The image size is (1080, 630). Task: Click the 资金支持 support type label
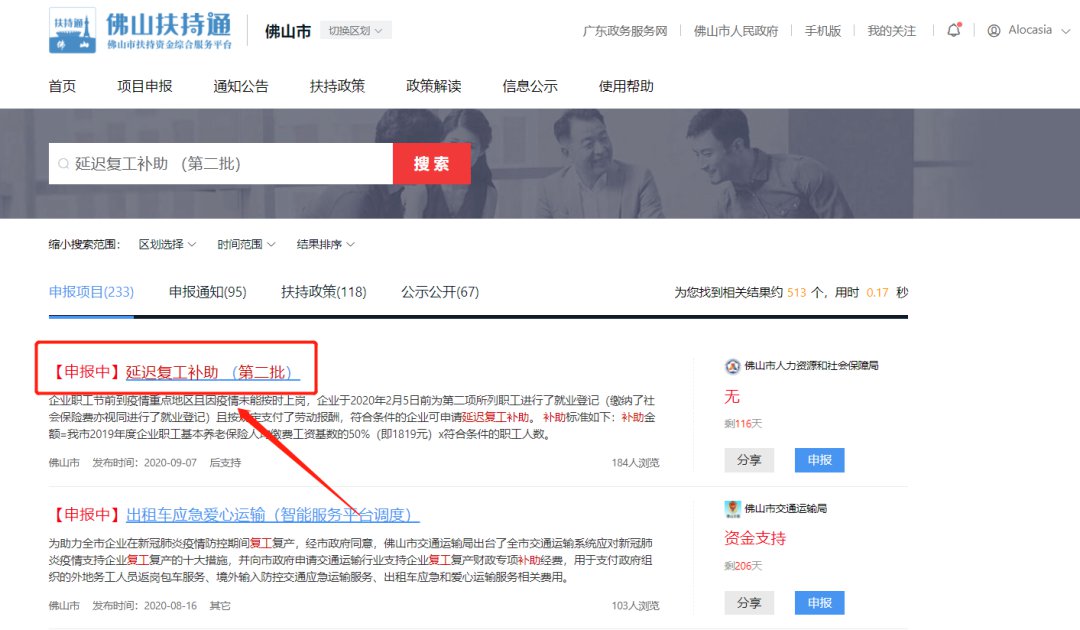(x=755, y=538)
